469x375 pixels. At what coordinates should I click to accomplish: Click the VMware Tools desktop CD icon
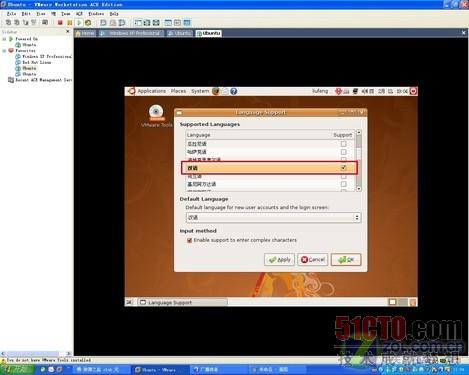pyautogui.click(x=156, y=112)
